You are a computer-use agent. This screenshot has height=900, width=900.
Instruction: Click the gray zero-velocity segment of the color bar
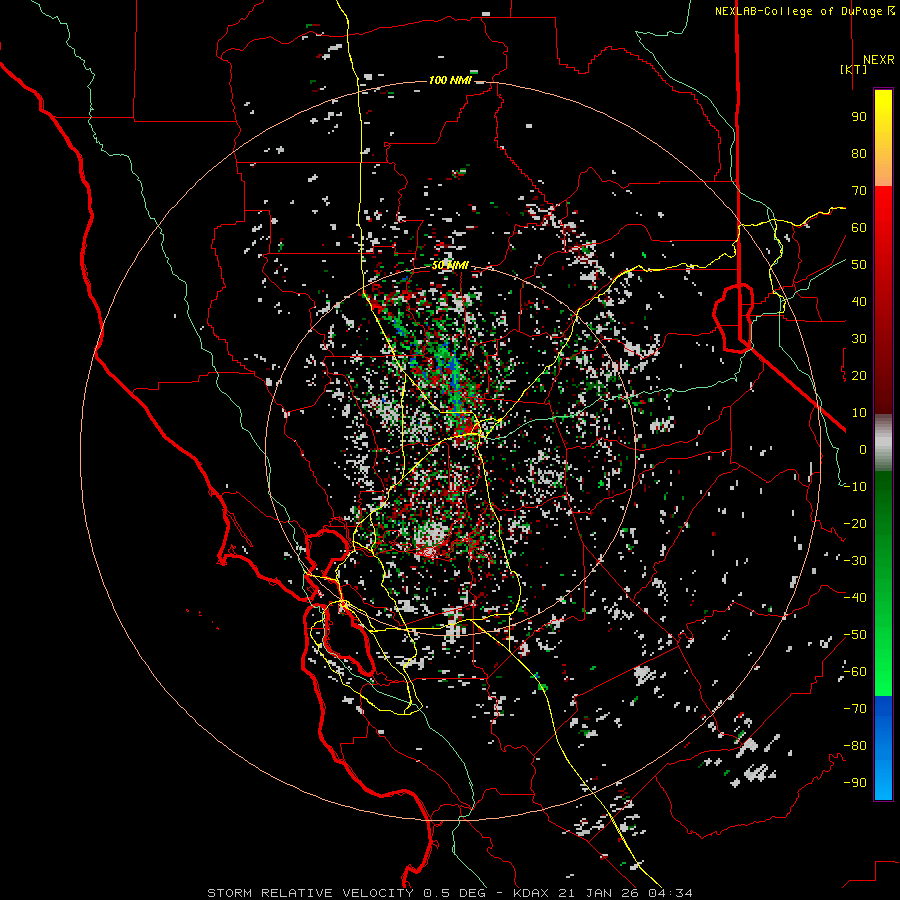[x=883, y=443]
